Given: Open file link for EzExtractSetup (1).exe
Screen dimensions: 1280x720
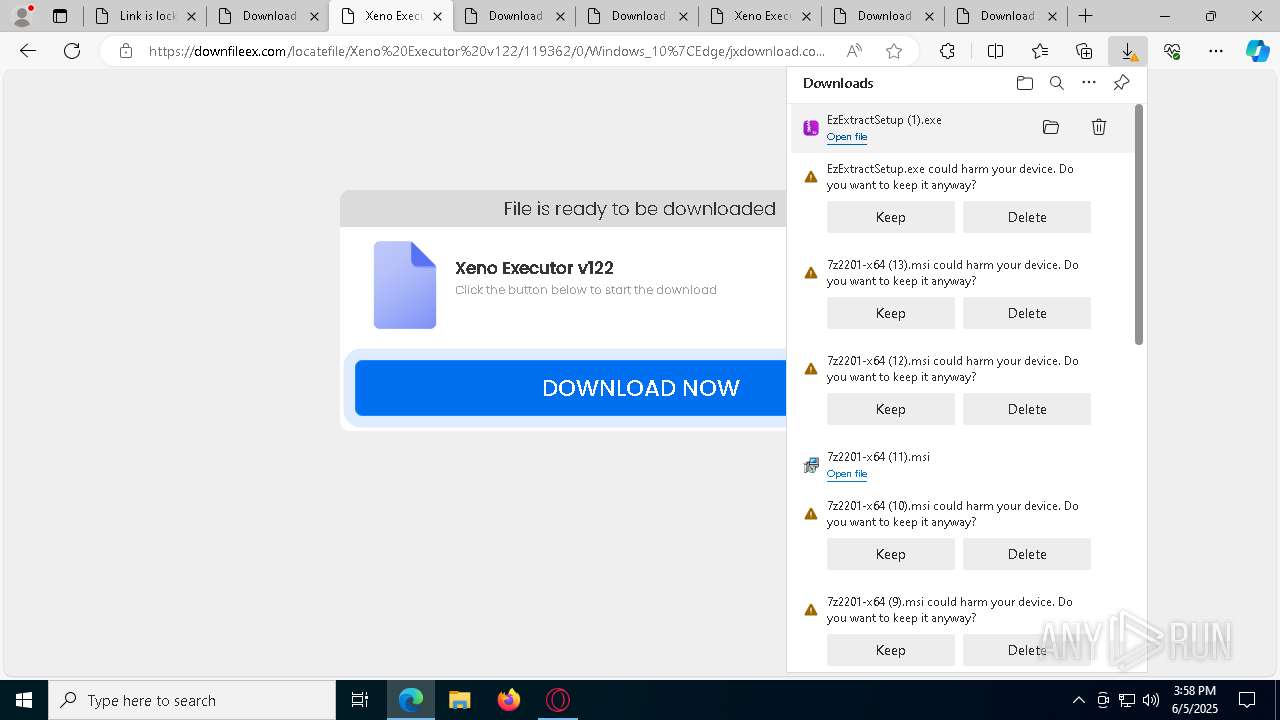Looking at the screenshot, I should (x=847, y=137).
